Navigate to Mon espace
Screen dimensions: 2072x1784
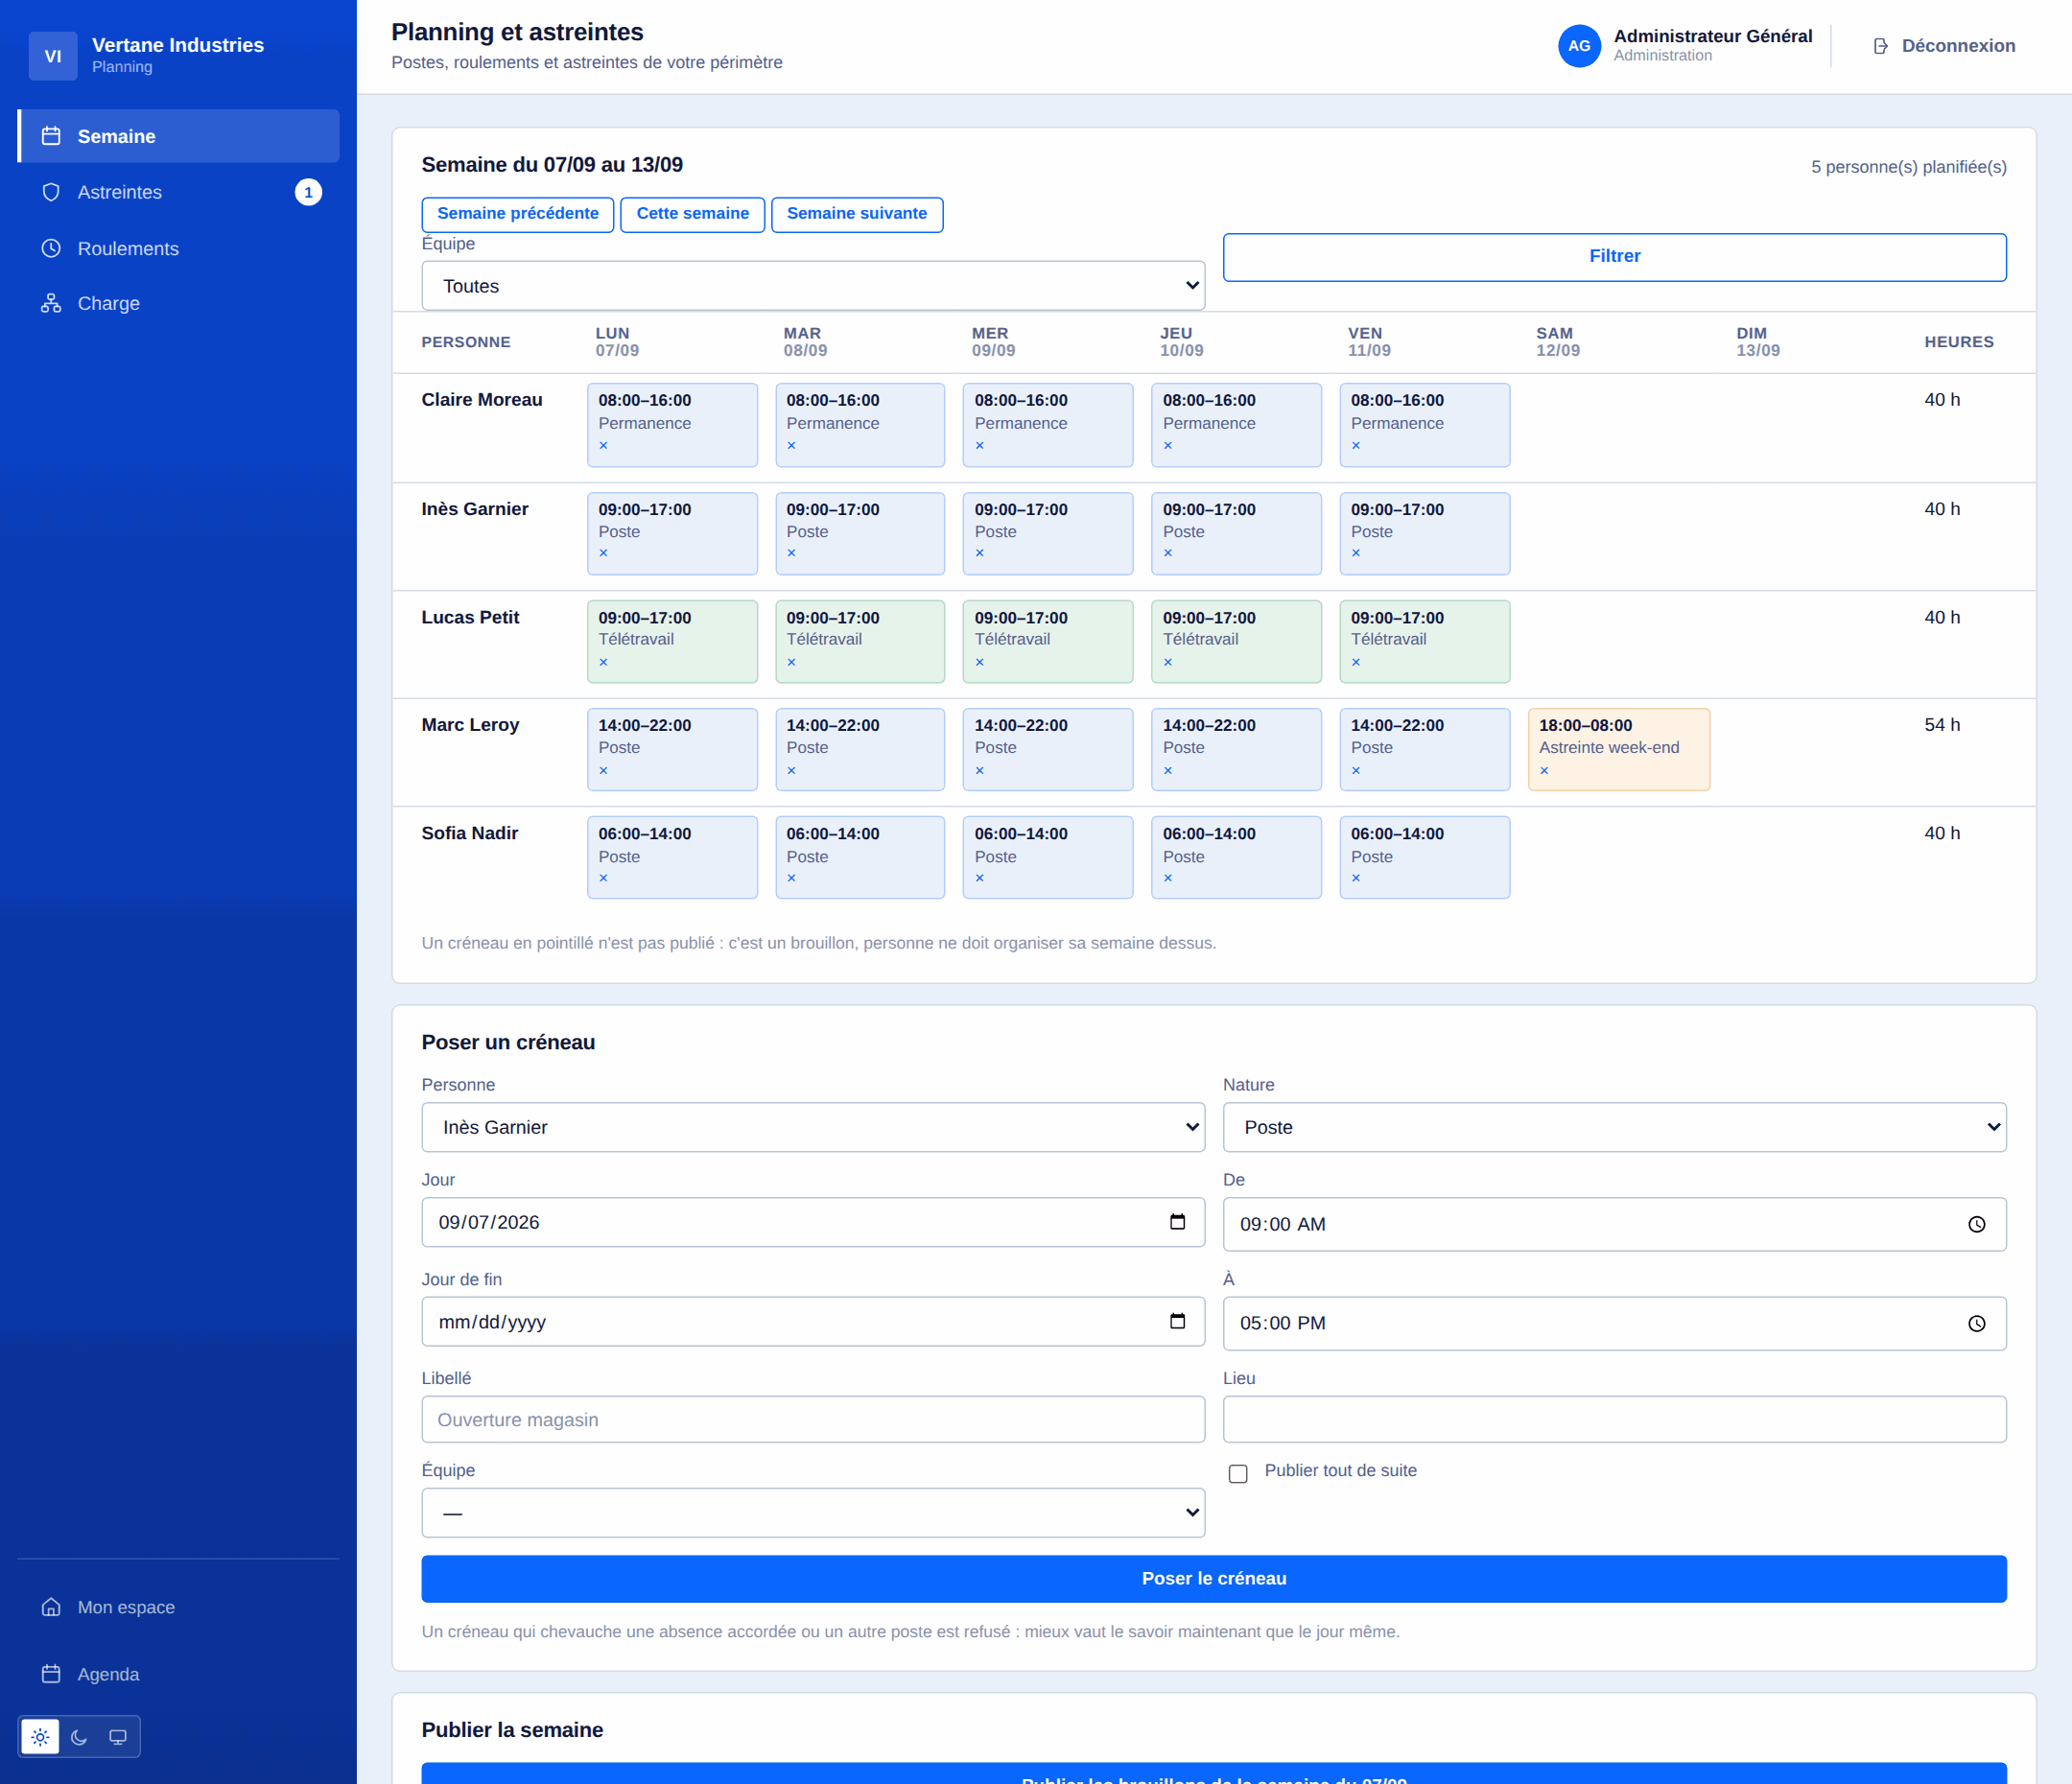point(179,1607)
